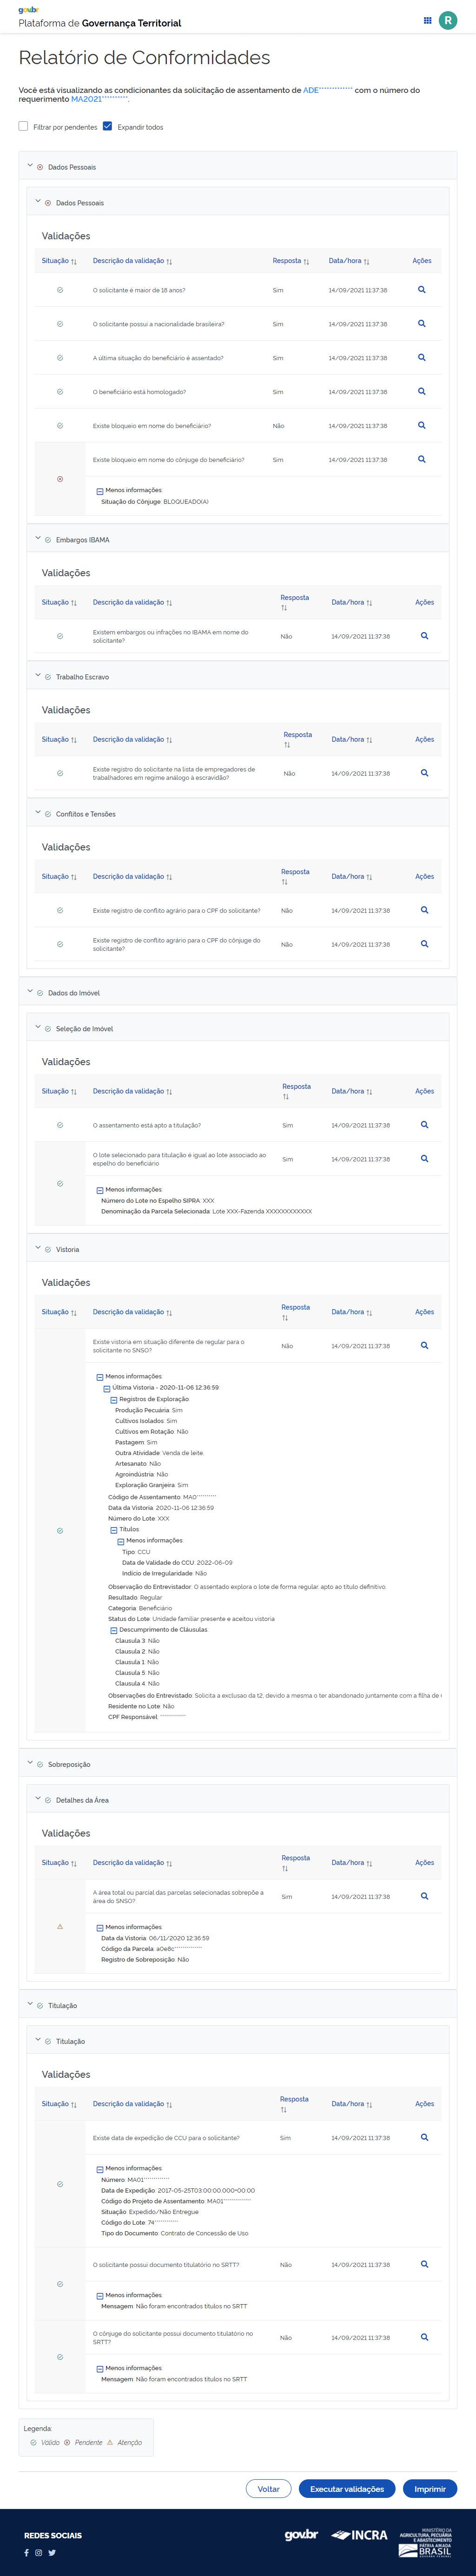Screen dimensions: 476x2576
Task: Collapse the 'Embargos IBAMA' section
Action: click(38, 539)
